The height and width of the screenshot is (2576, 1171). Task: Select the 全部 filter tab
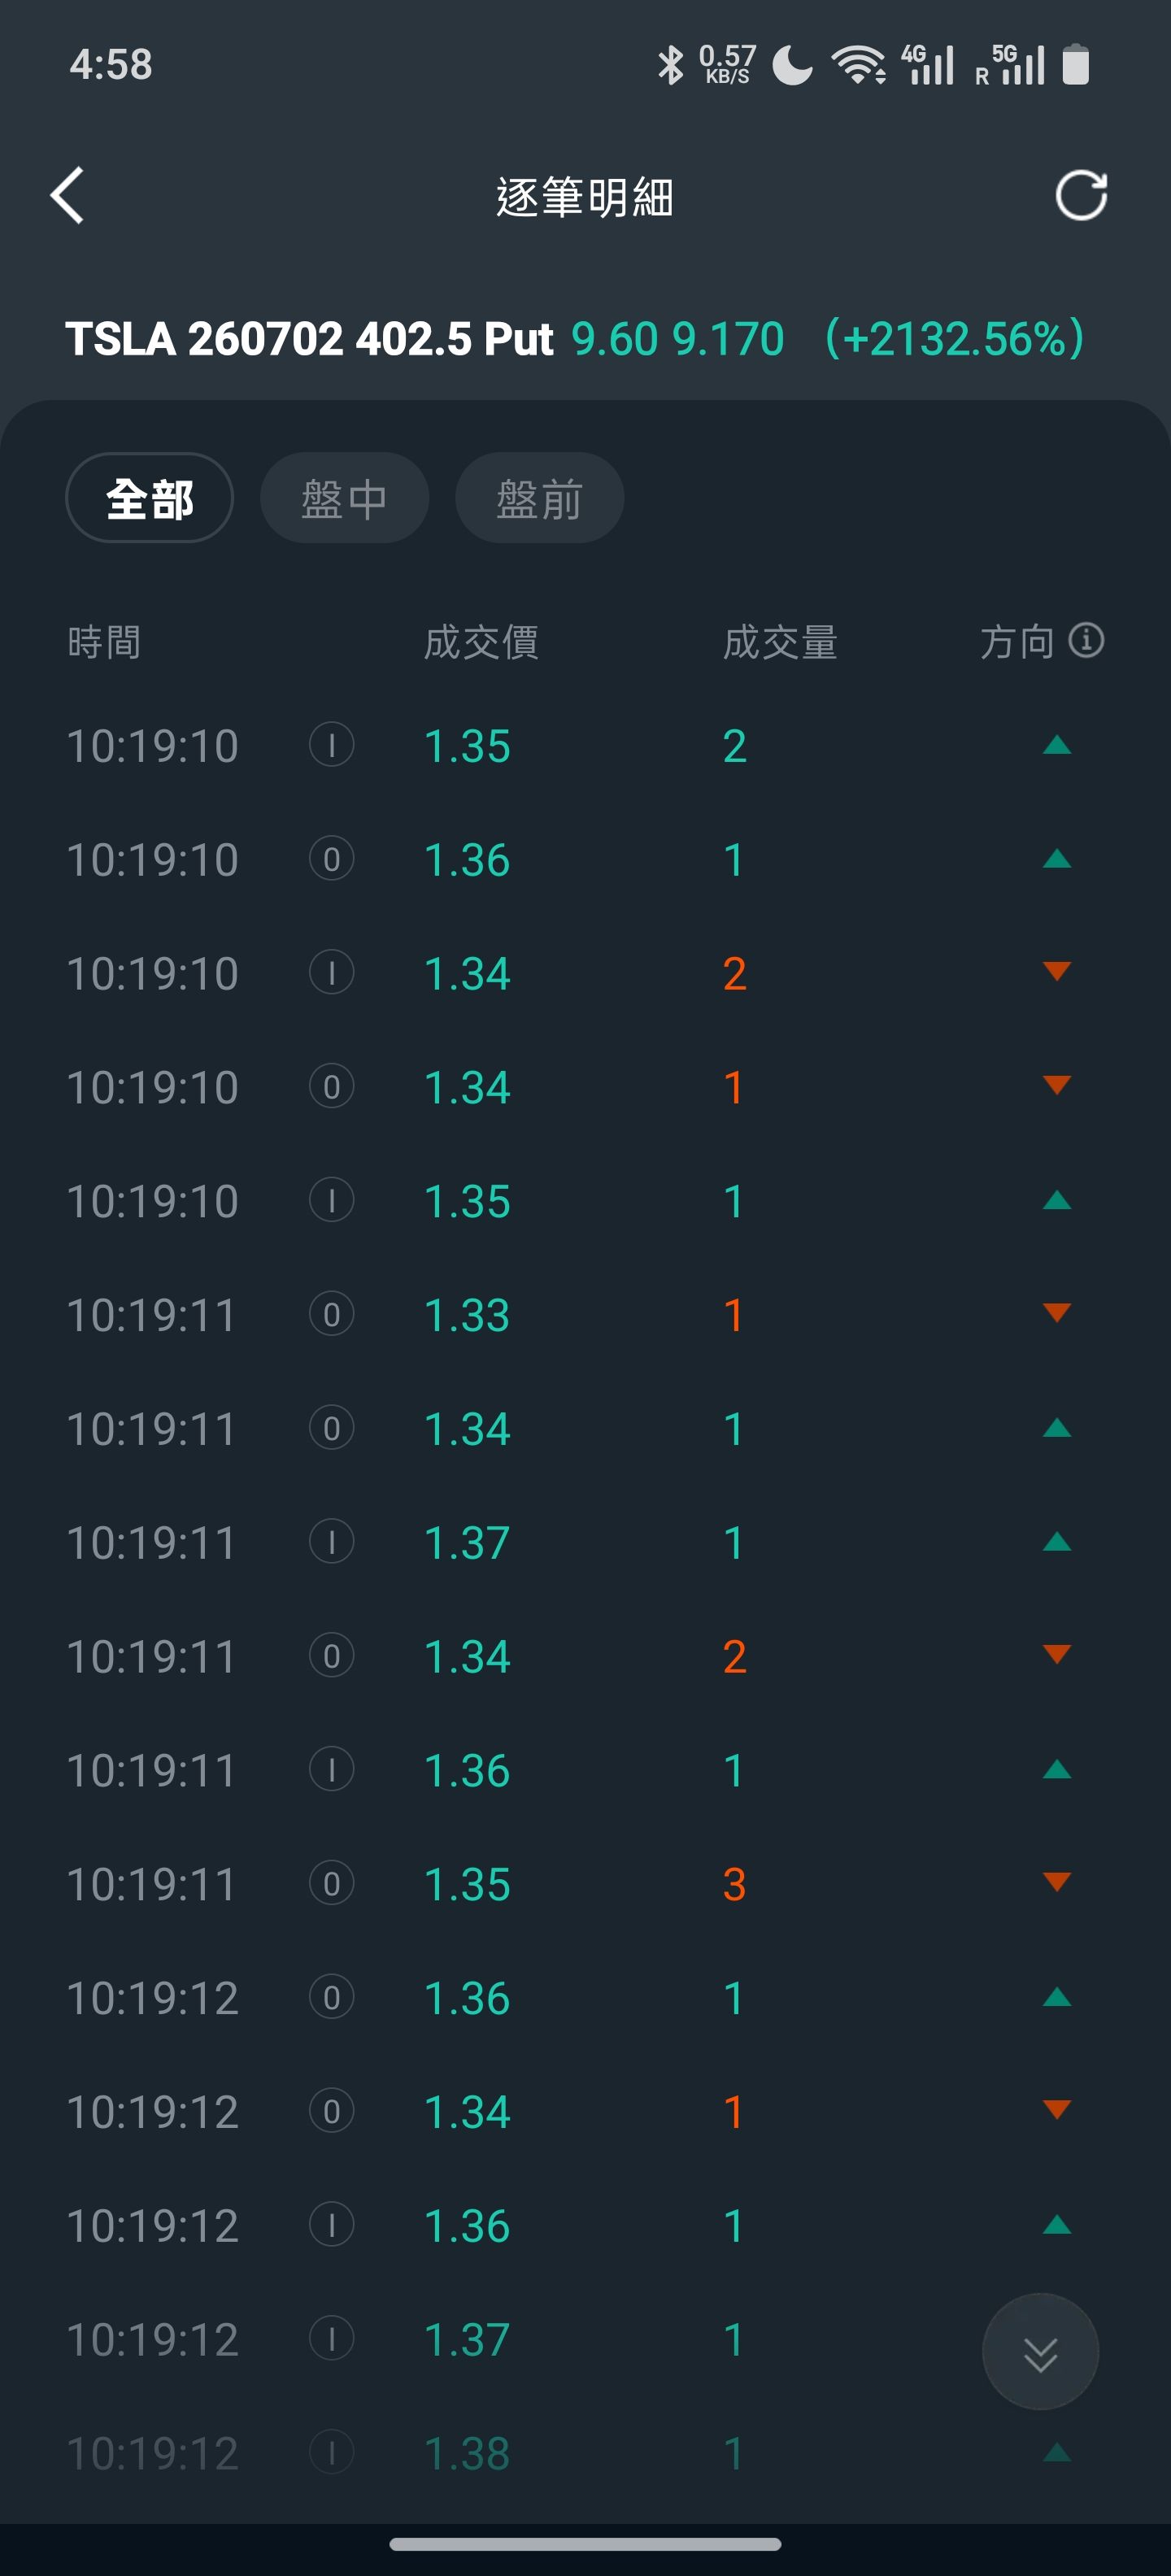click(x=149, y=498)
